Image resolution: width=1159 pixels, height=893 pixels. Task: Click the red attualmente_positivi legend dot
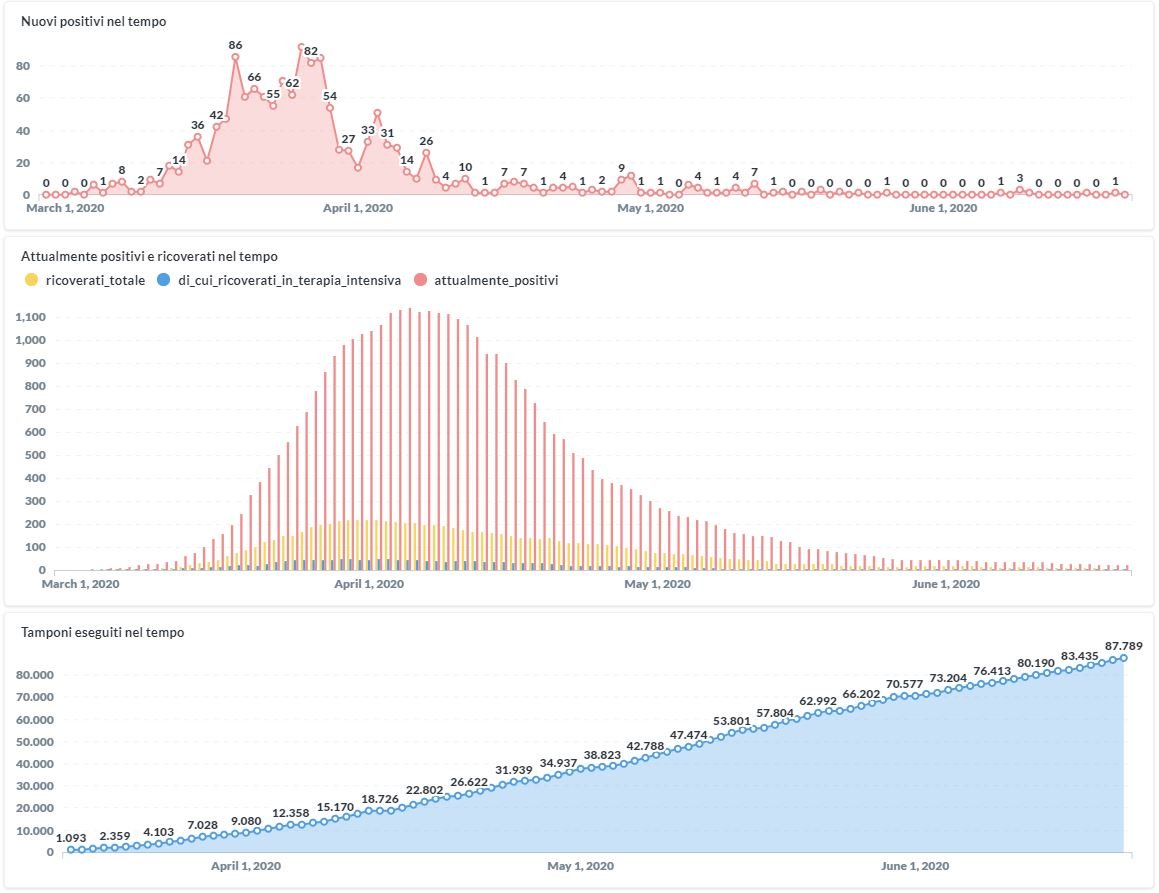[x=420, y=281]
